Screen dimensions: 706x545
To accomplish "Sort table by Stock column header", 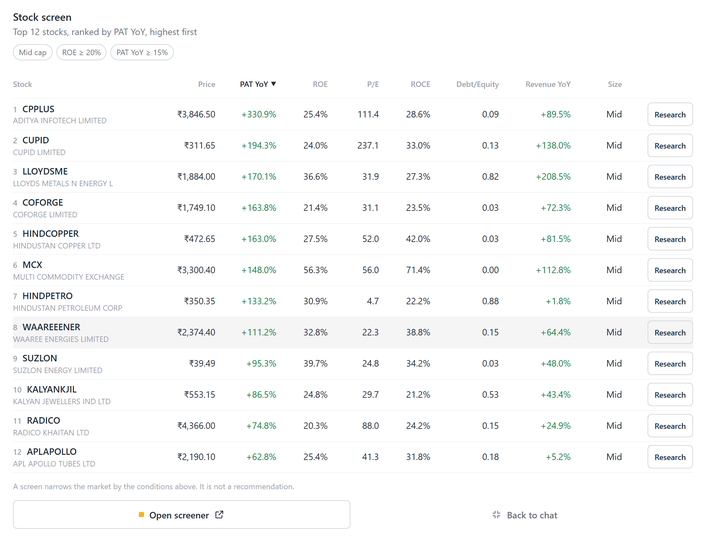I will pyautogui.click(x=23, y=84).
